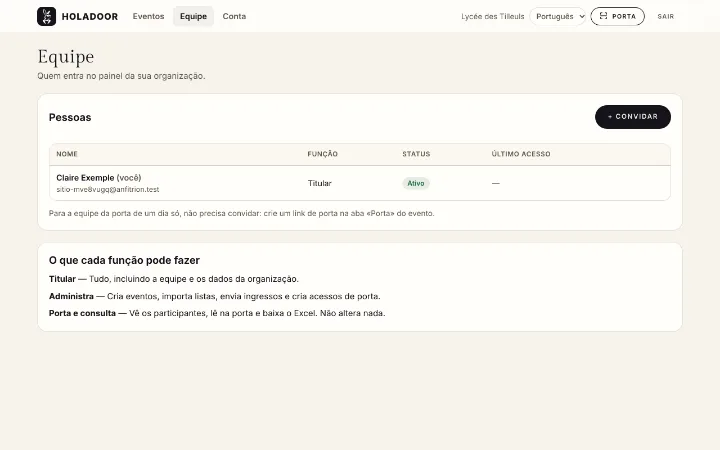Viewport: 720px width, 450px height.
Task: Switch to the Equipe tab
Action: click(x=193, y=16)
